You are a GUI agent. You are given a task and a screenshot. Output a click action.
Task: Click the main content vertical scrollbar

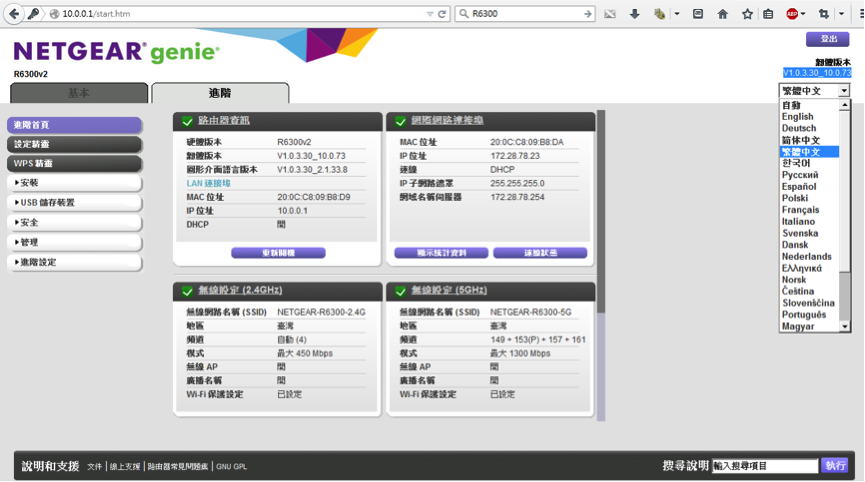[x=601, y=265]
